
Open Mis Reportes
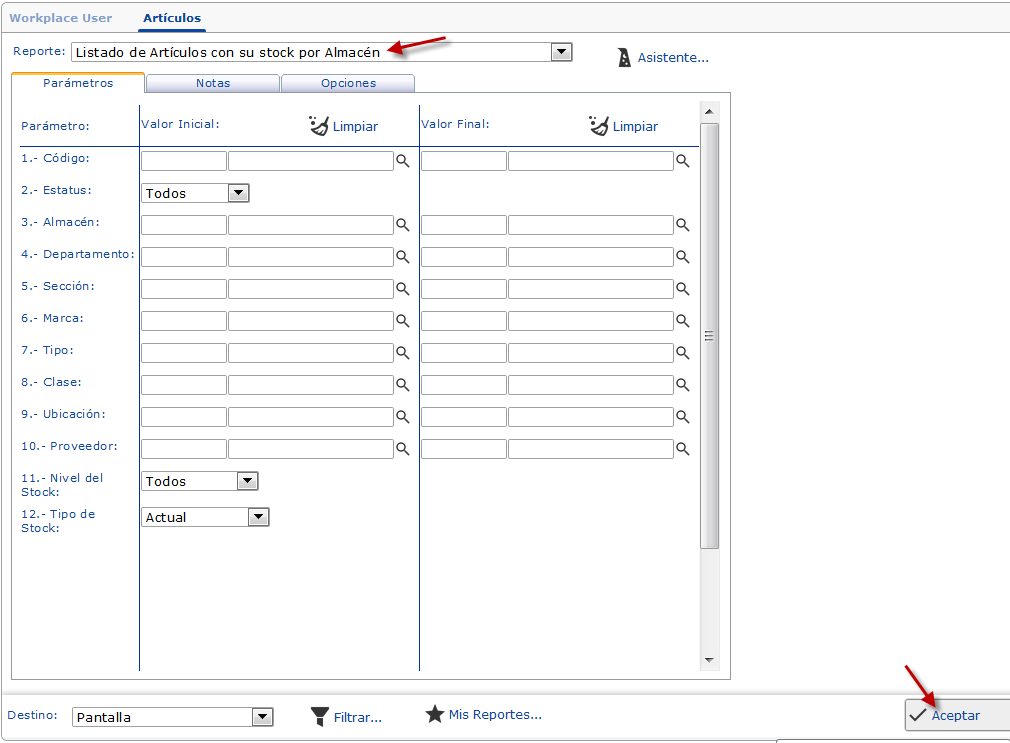click(484, 715)
